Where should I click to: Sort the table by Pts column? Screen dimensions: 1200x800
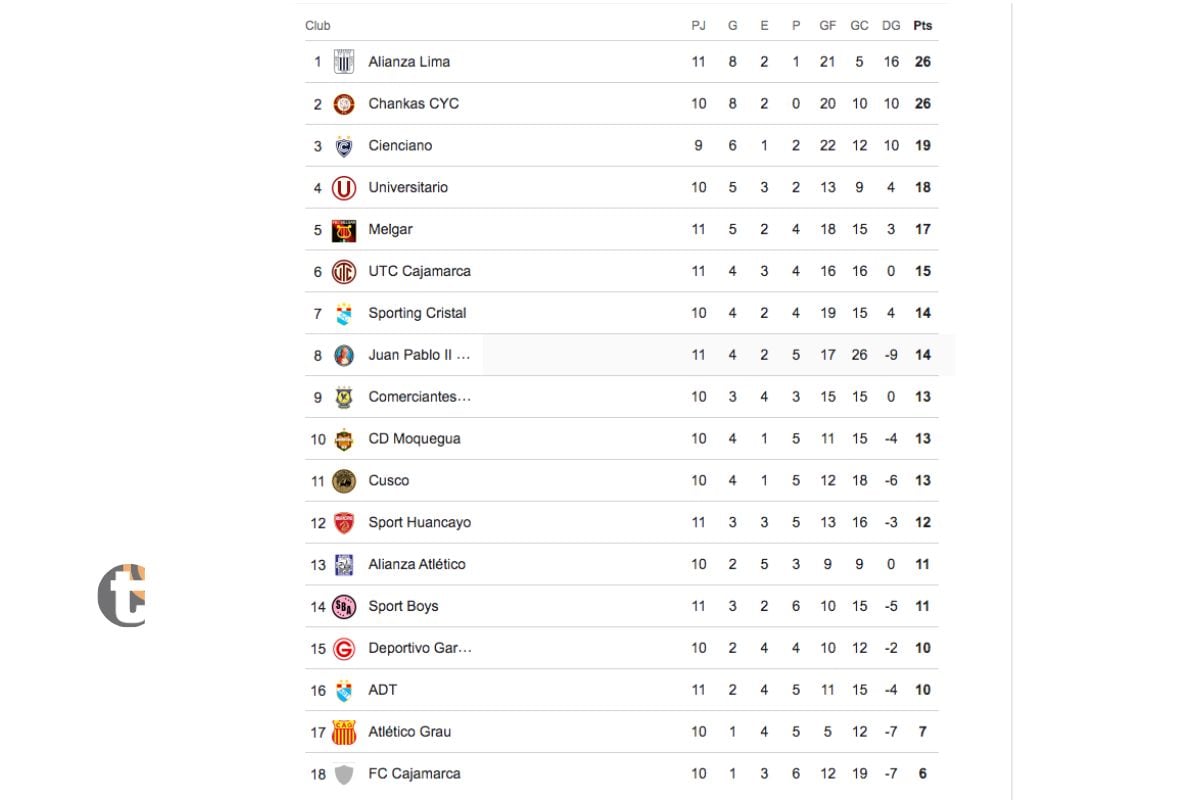pyautogui.click(x=922, y=25)
